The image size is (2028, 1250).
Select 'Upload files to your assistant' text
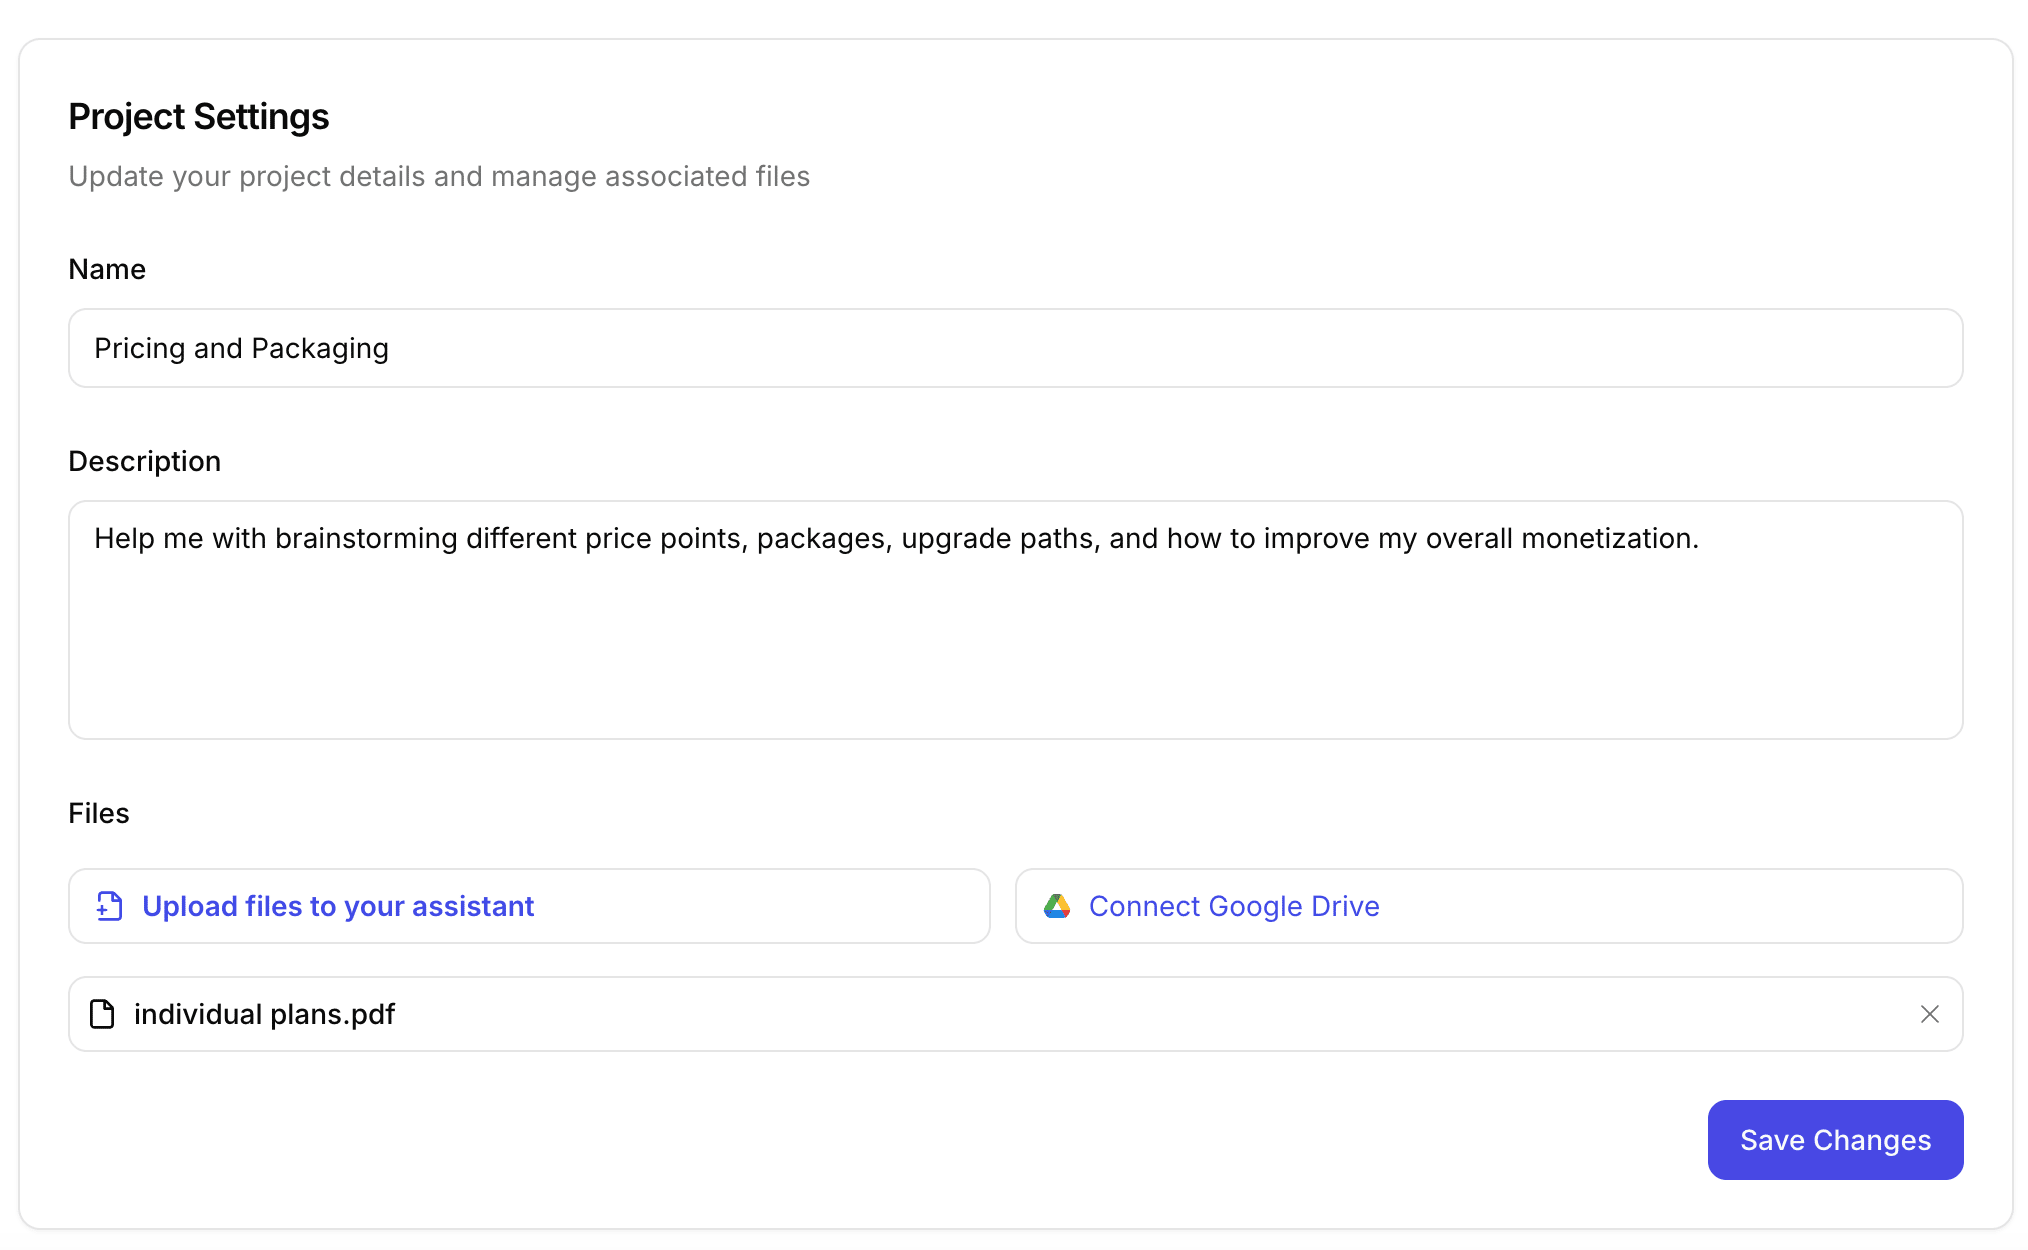tap(338, 906)
